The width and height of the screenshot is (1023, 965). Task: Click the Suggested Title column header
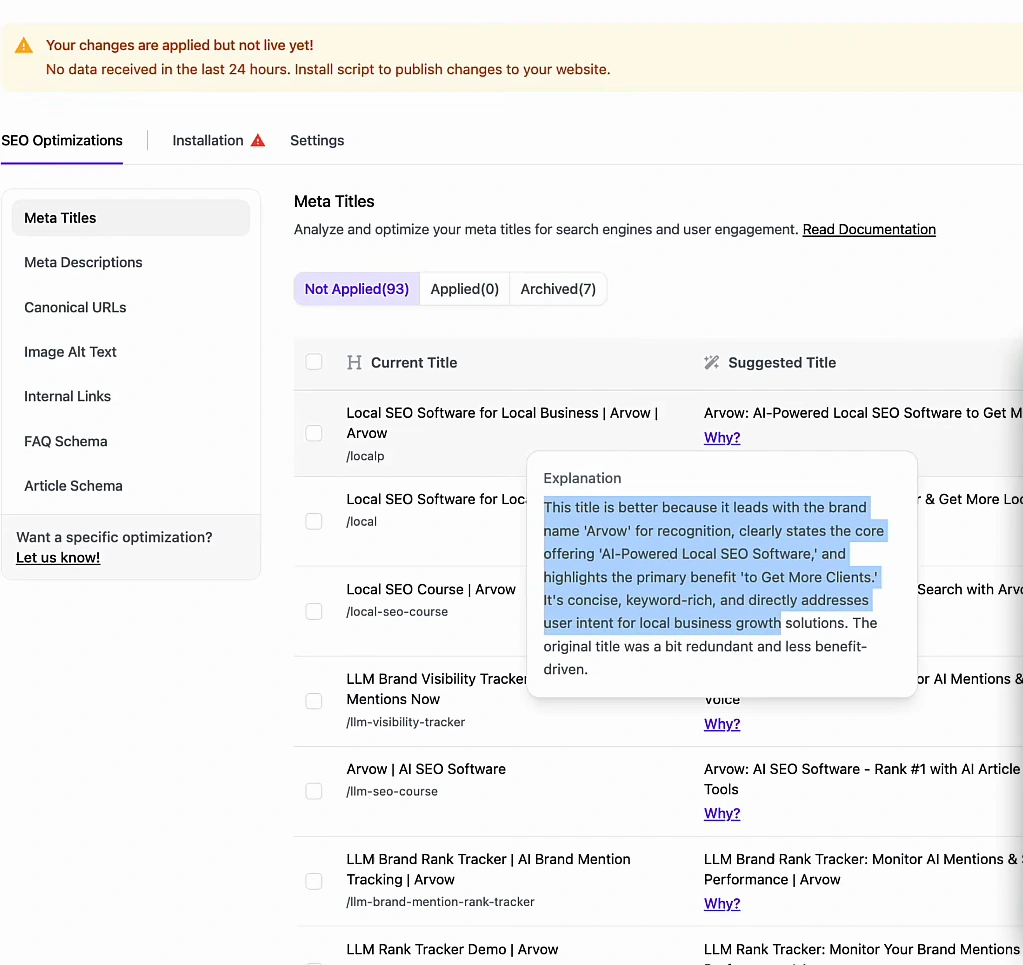pos(782,363)
